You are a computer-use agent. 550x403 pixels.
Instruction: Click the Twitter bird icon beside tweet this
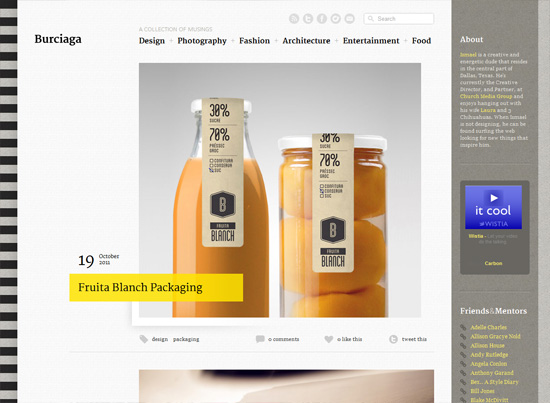point(394,339)
